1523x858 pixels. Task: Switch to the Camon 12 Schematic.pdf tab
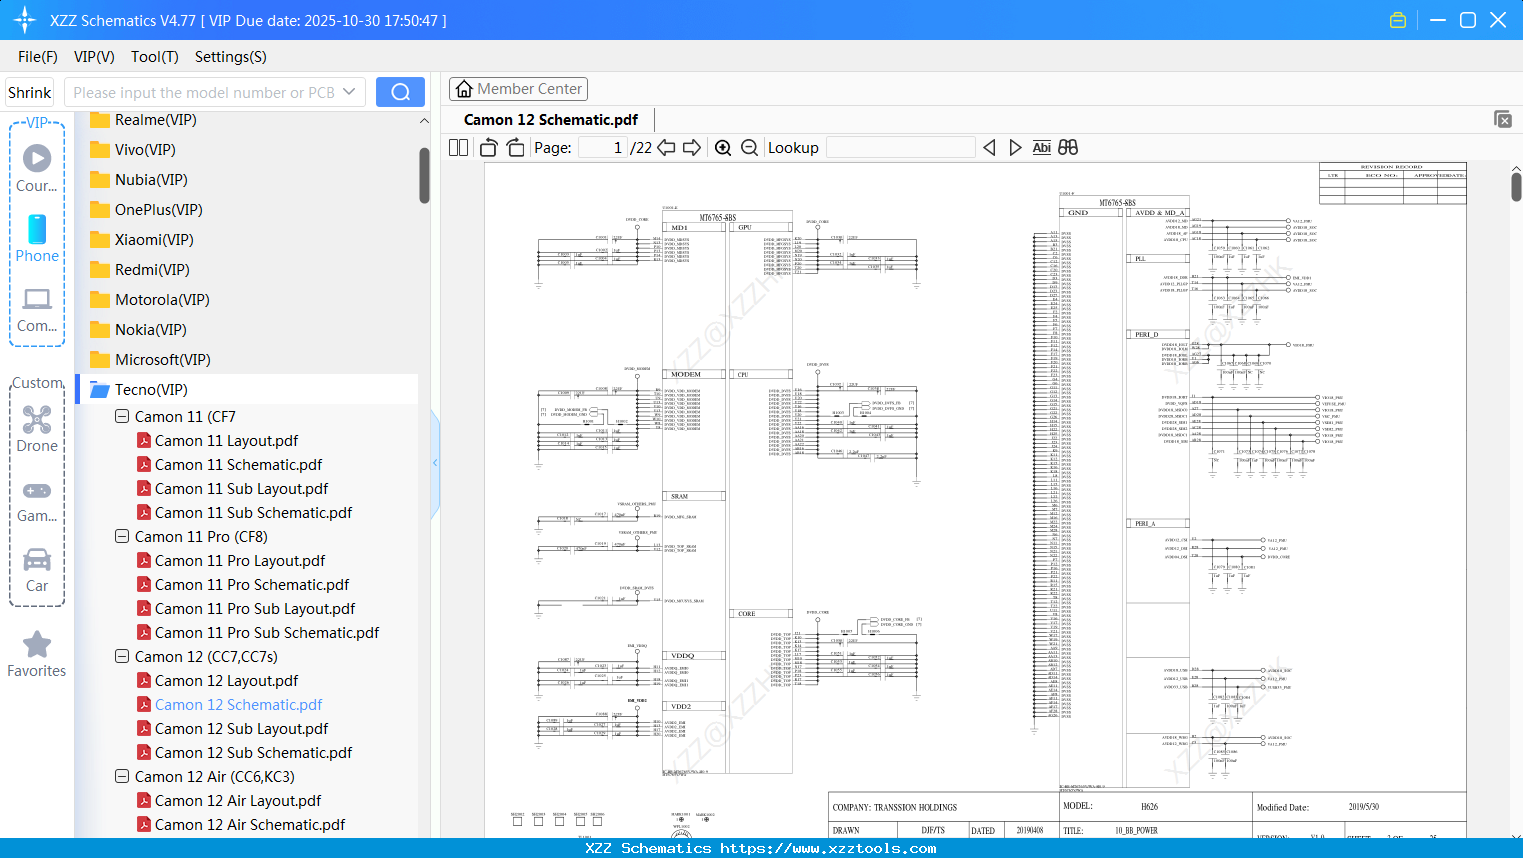[x=550, y=119]
